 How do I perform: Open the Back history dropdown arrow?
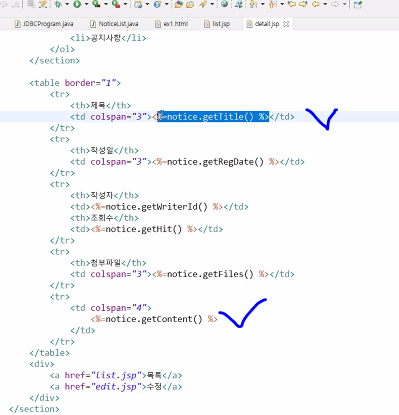(x=325, y=4)
